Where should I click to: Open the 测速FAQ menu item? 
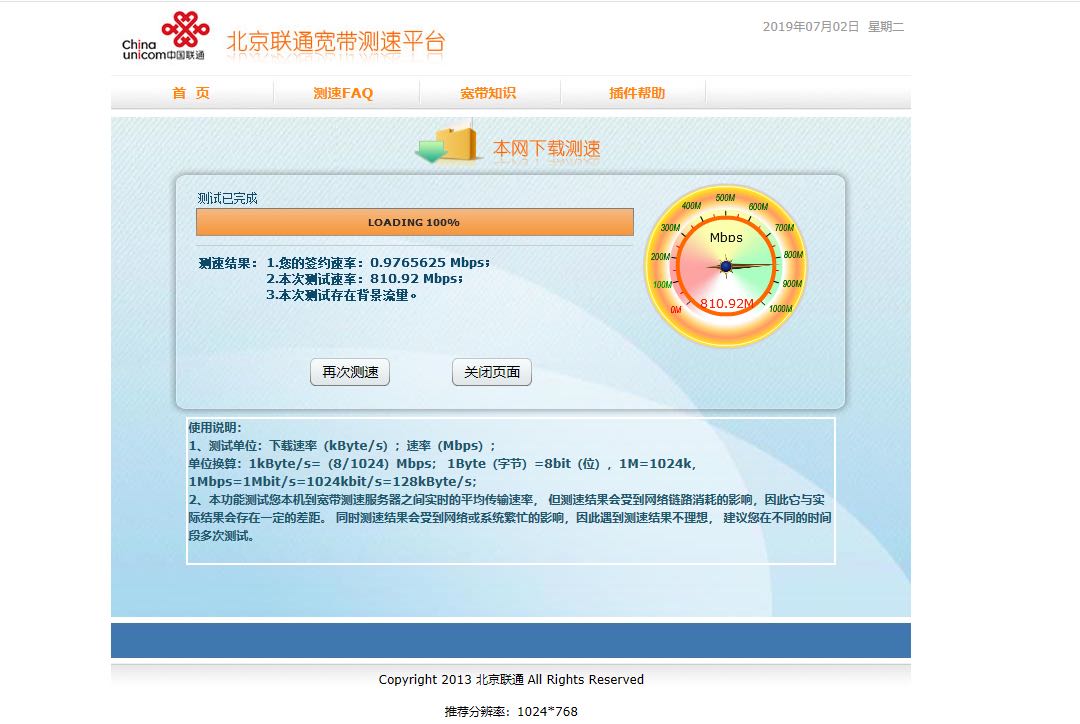click(x=343, y=93)
